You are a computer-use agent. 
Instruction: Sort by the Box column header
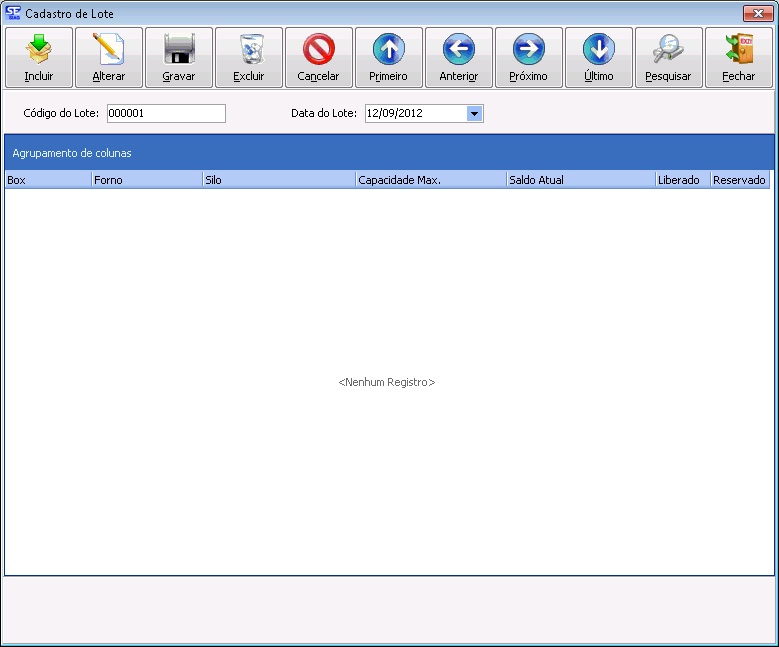pos(47,180)
